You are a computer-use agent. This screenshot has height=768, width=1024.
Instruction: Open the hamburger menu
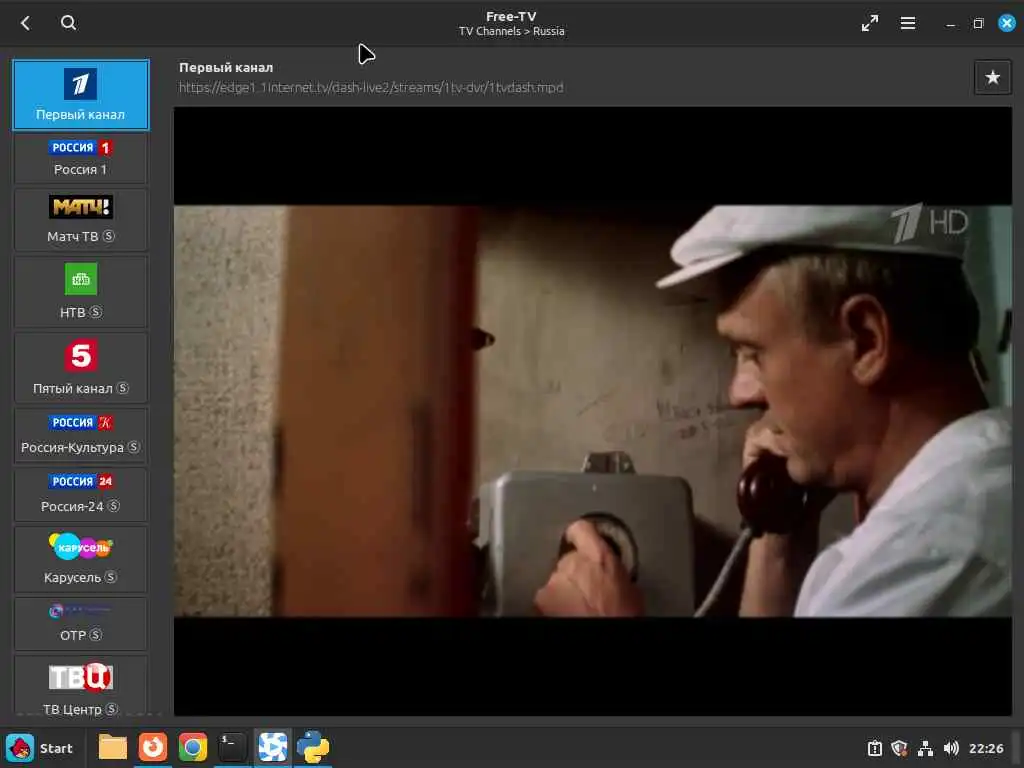(x=907, y=24)
